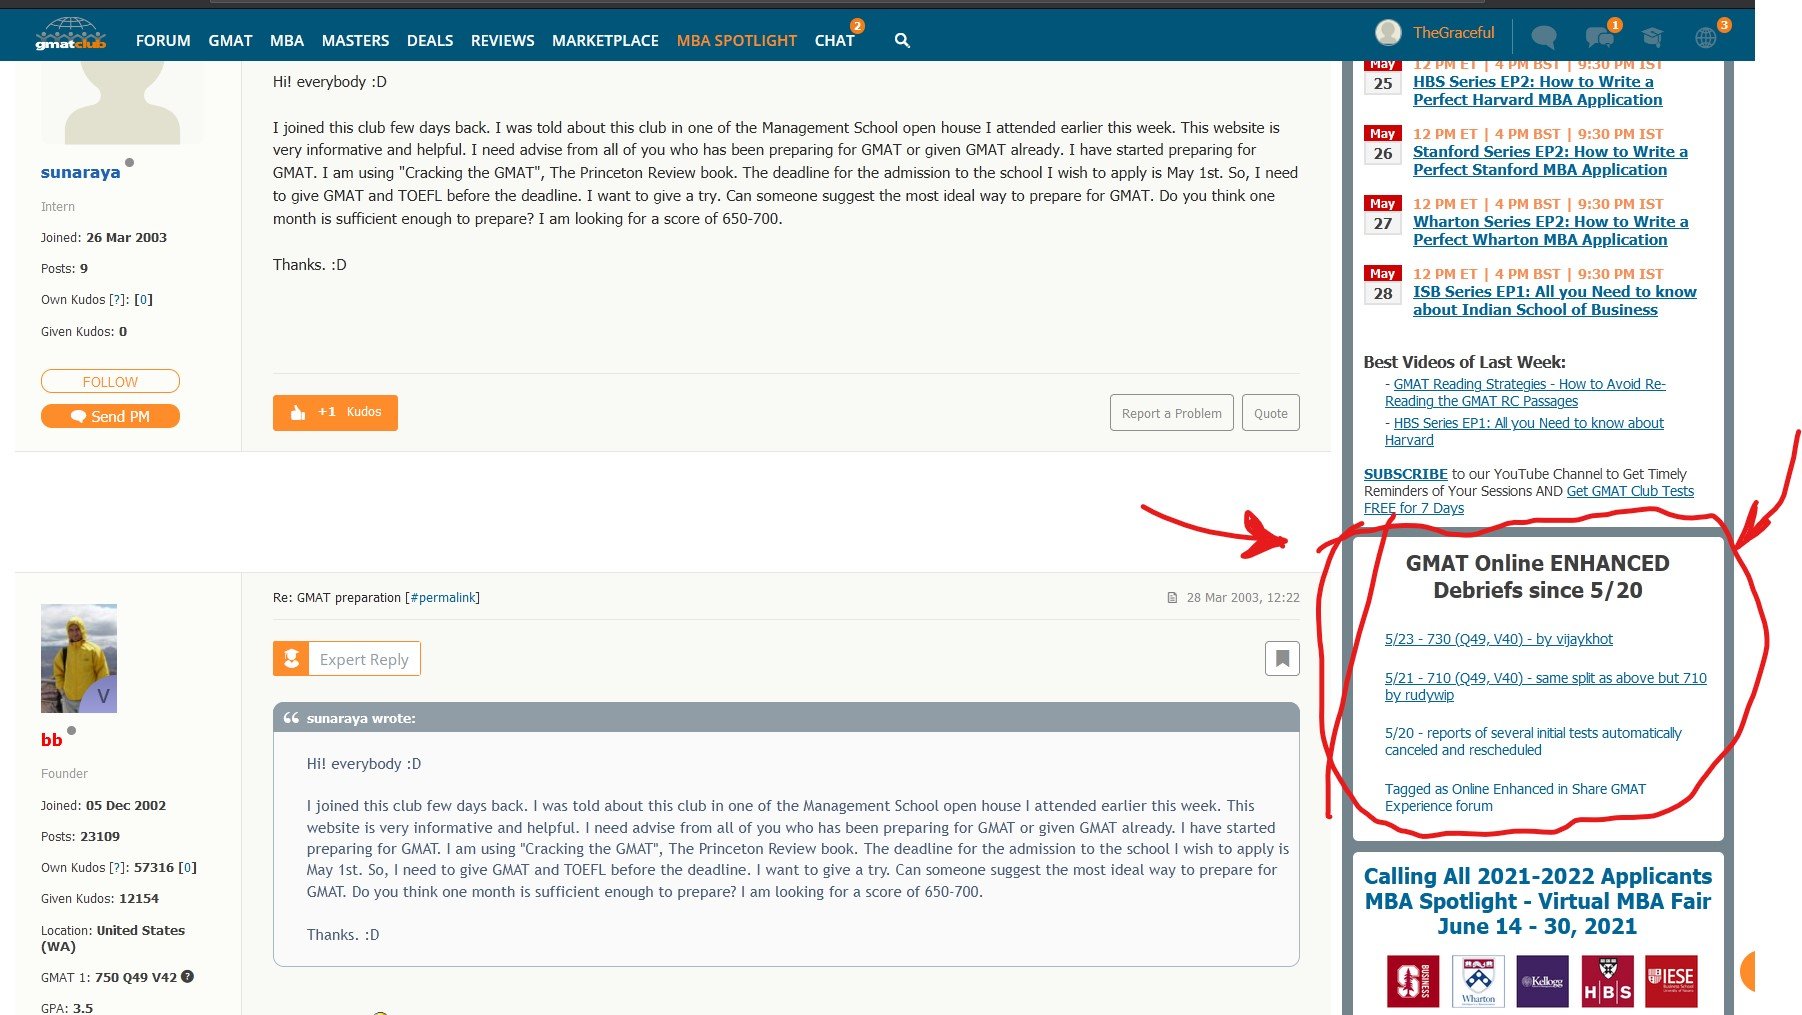Open GMAT Reading Strategies video link
This screenshot has width=1802, height=1015.
point(1525,393)
